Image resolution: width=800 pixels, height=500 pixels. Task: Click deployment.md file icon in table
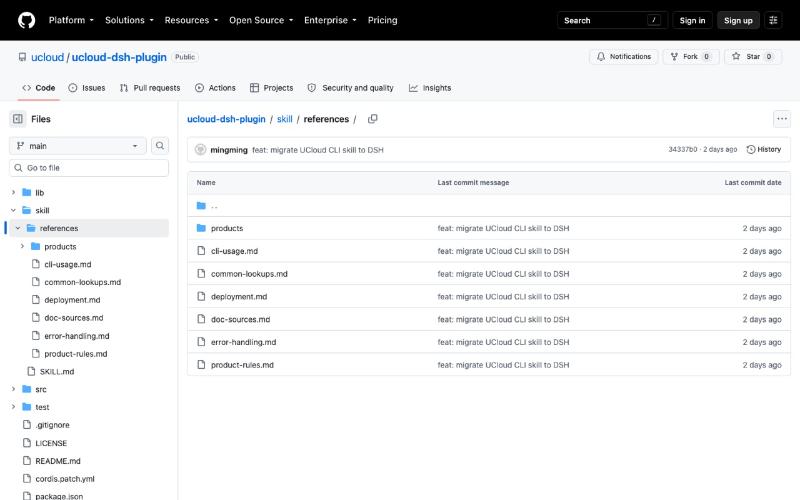click(201, 296)
